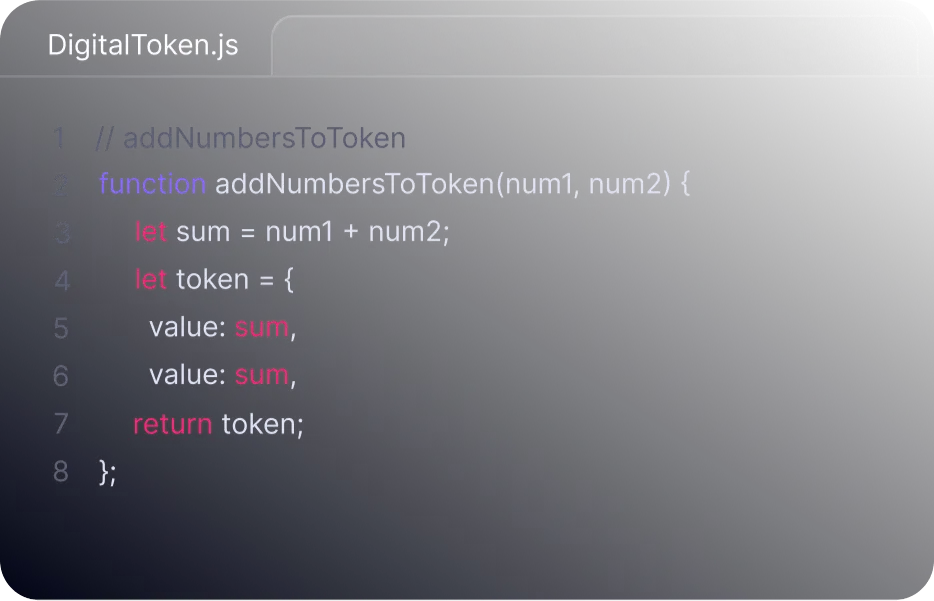This screenshot has height=601, width=934.
Task: Click the pink sum value on line five
Action: click(x=261, y=328)
